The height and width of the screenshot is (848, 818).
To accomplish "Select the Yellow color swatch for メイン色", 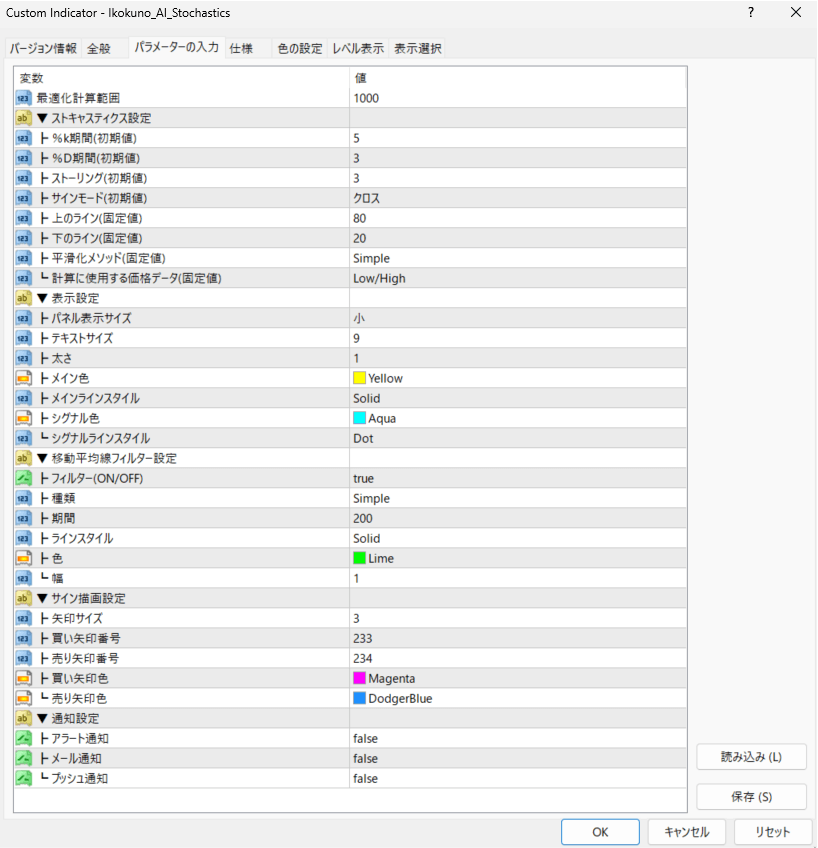I will (359, 378).
